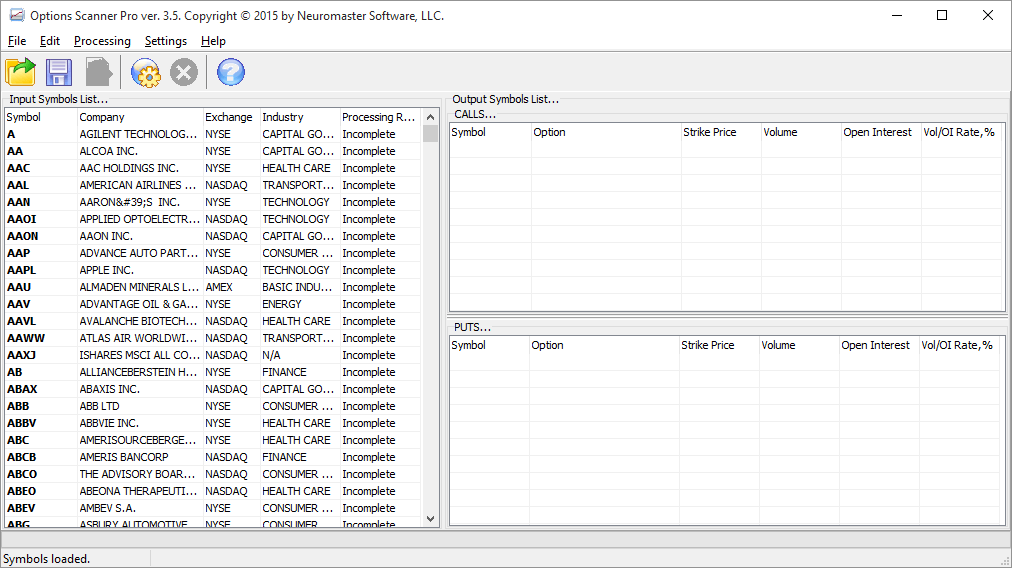Click PUTS Symbol column header
Image resolution: width=1012 pixels, height=568 pixels.
(489, 345)
